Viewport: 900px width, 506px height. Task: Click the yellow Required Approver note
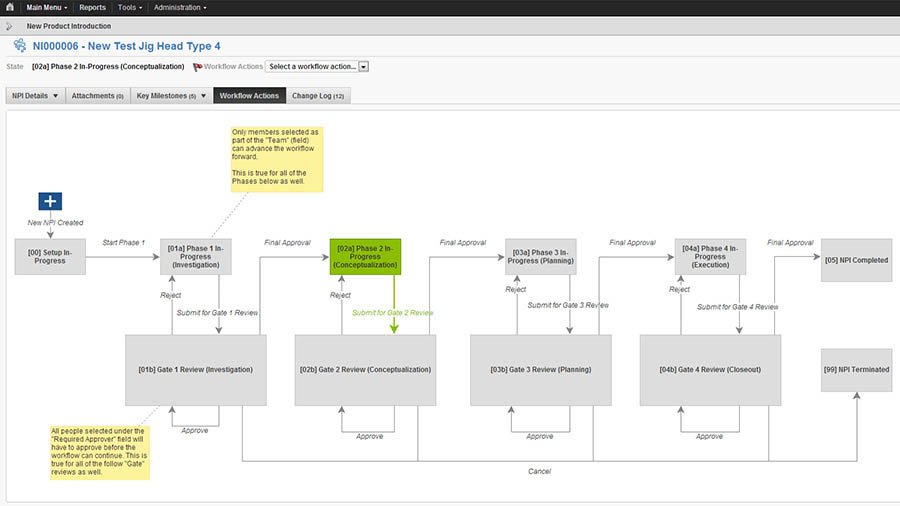pos(100,452)
